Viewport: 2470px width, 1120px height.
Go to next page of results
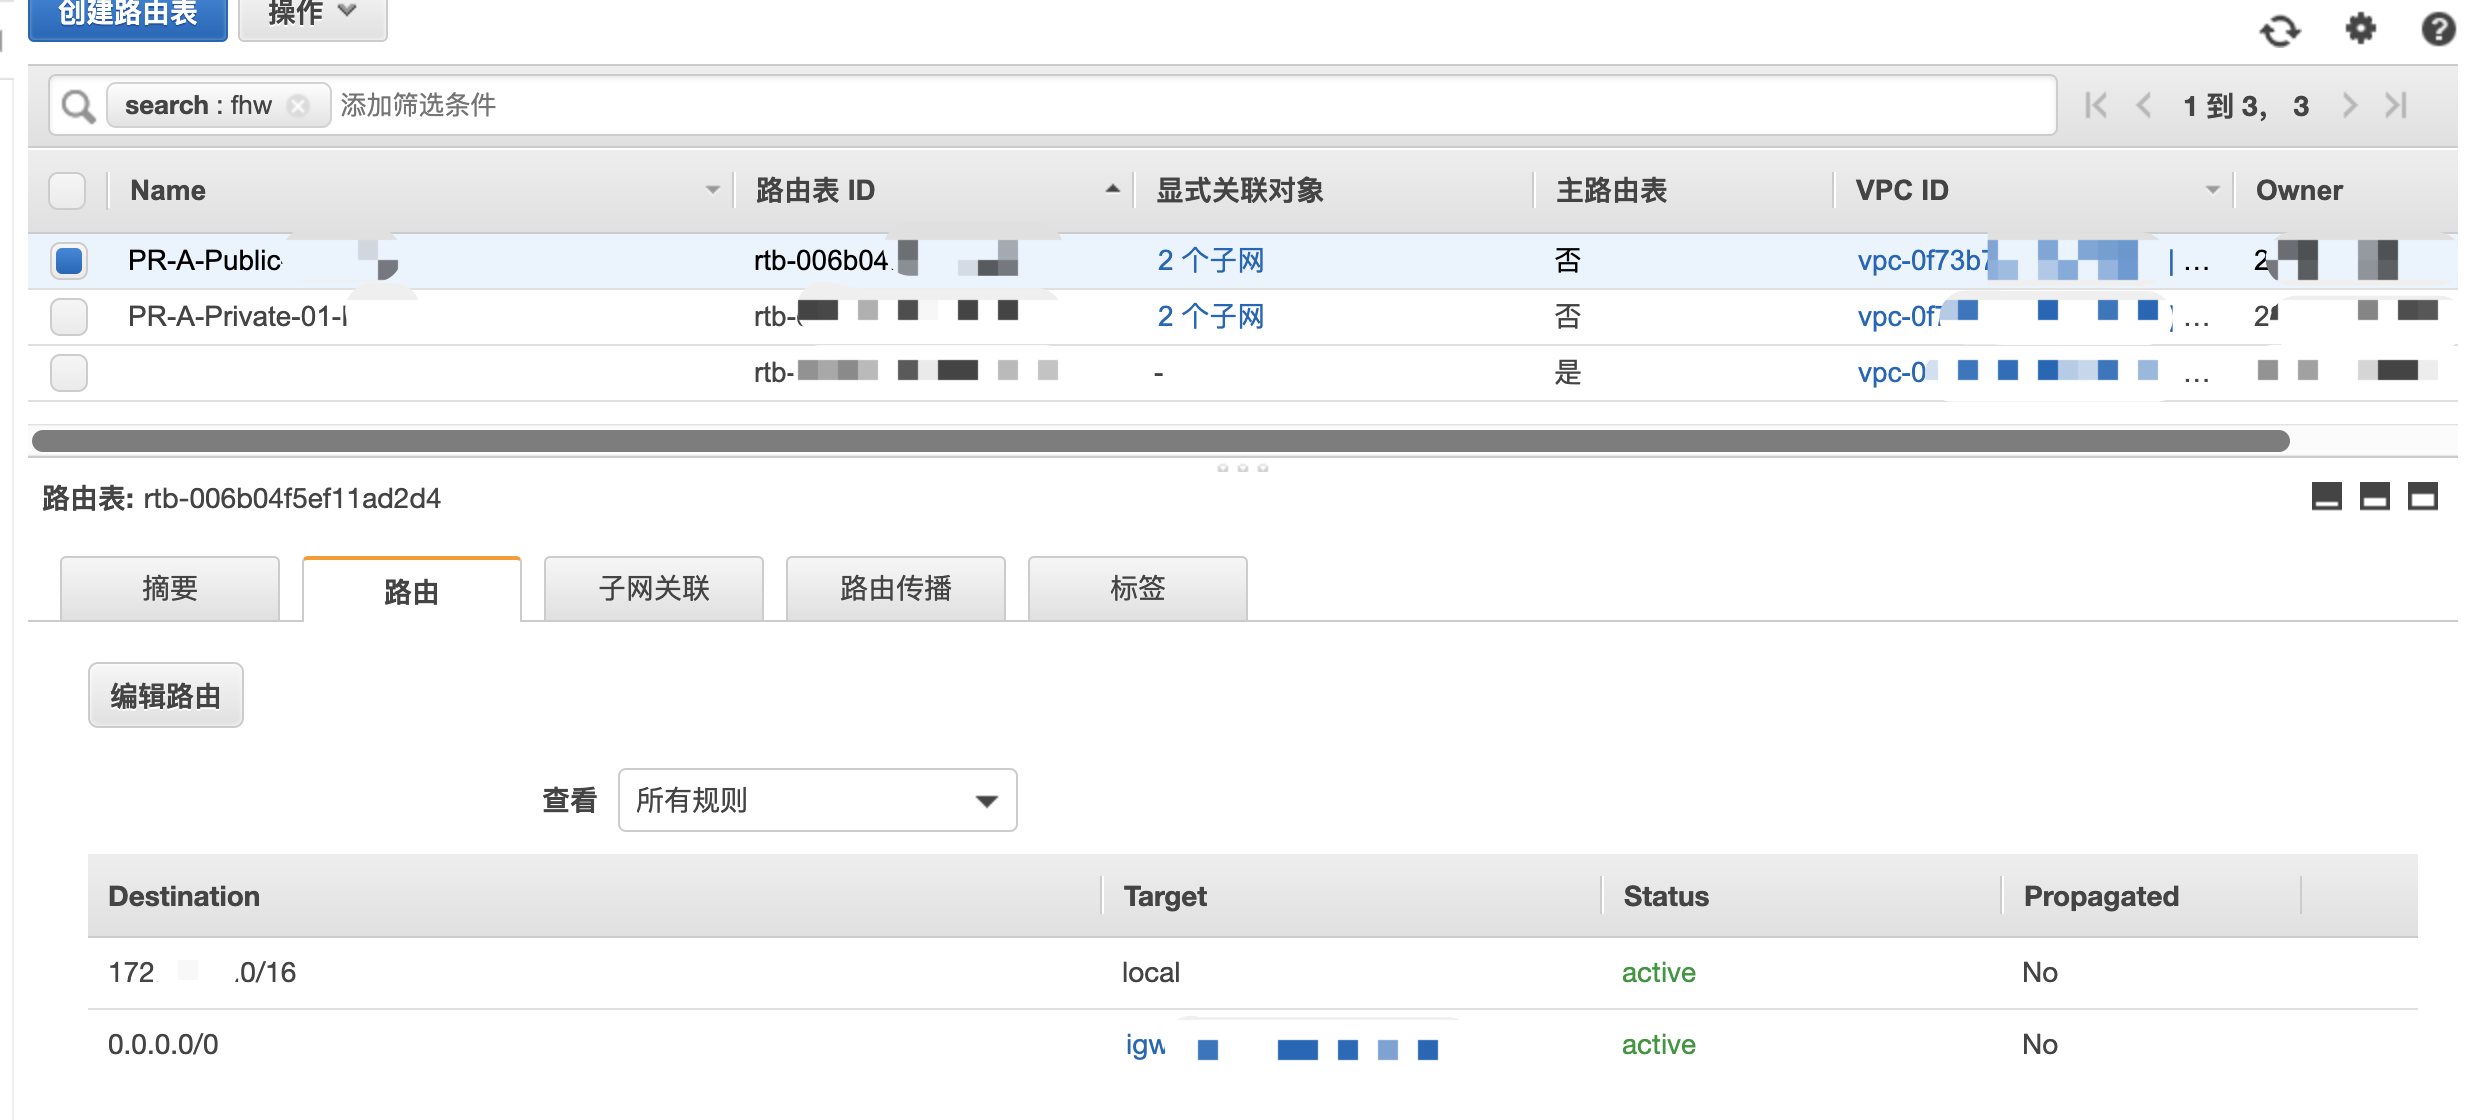[2350, 105]
